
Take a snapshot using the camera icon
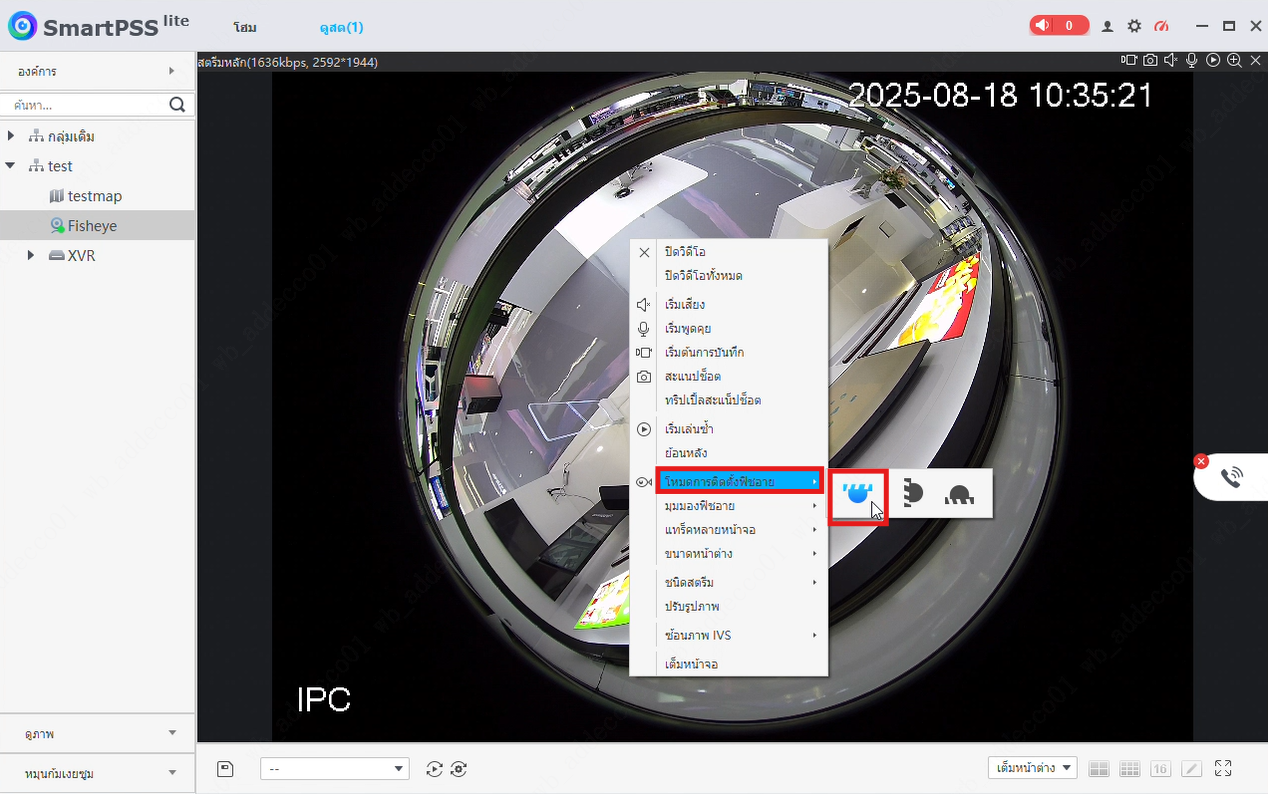(x=1150, y=60)
